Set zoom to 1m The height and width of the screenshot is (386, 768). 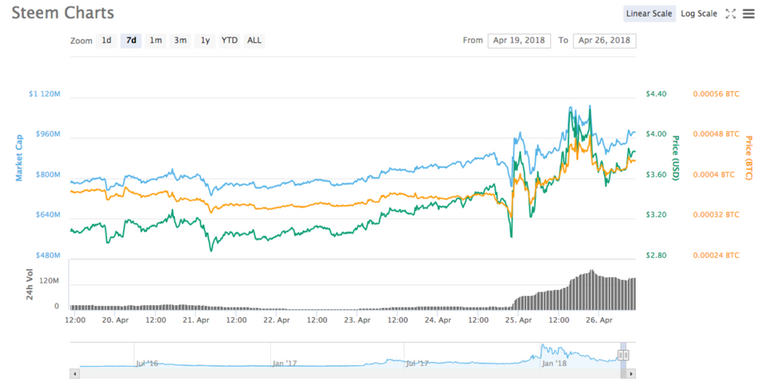(x=156, y=41)
